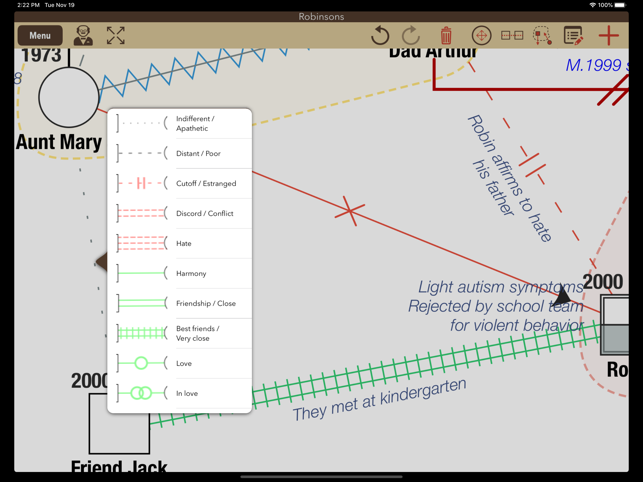The height and width of the screenshot is (482, 643).
Task: Tap the person profile icon
Action: point(83,36)
